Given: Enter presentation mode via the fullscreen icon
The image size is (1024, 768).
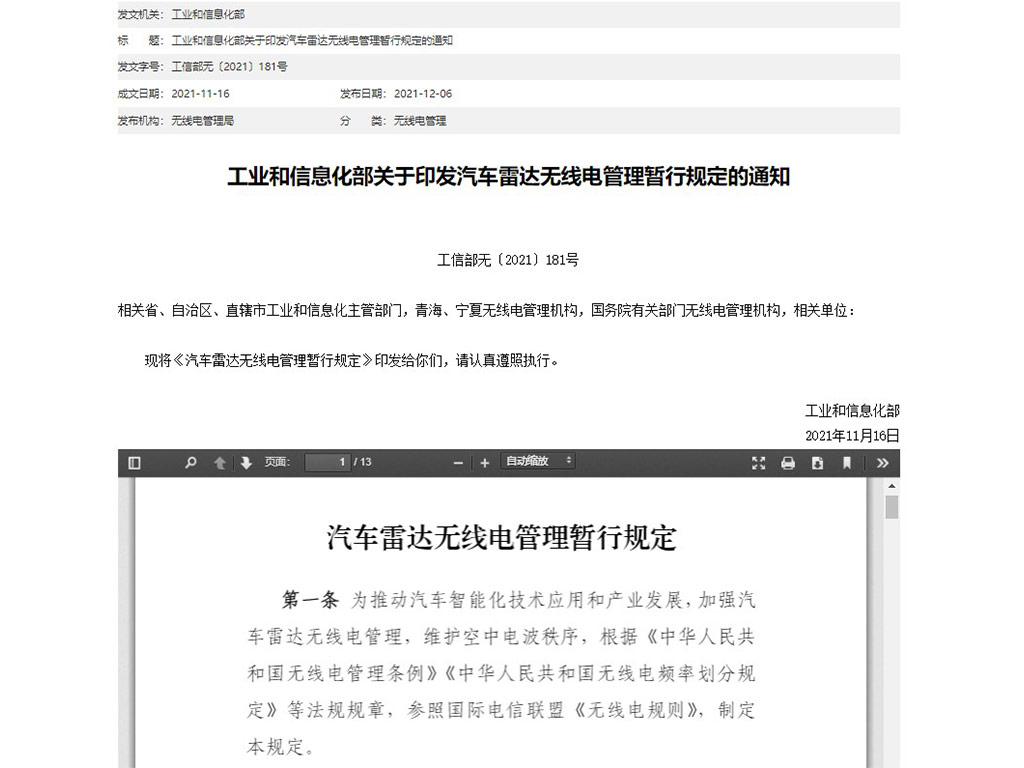Looking at the screenshot, I should point(760,463).
